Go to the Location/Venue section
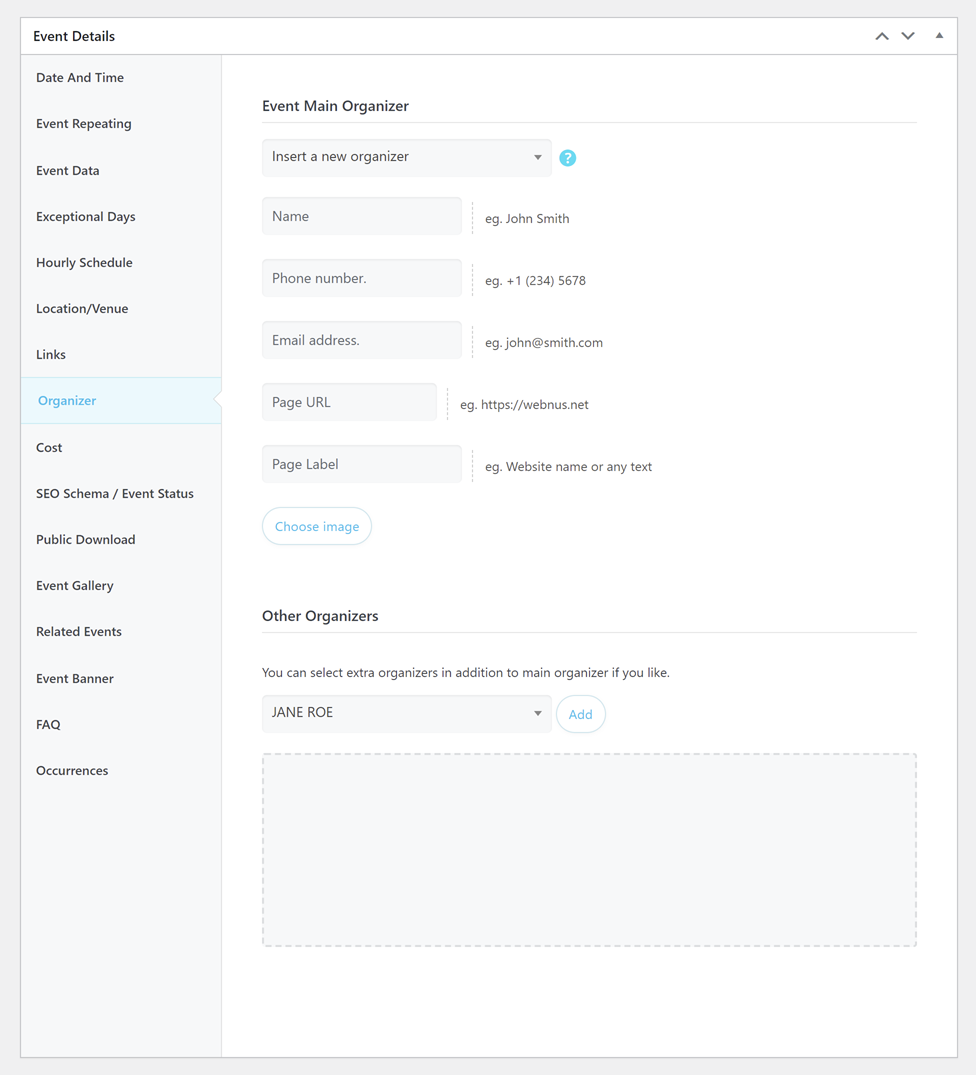 click(82, 309)
